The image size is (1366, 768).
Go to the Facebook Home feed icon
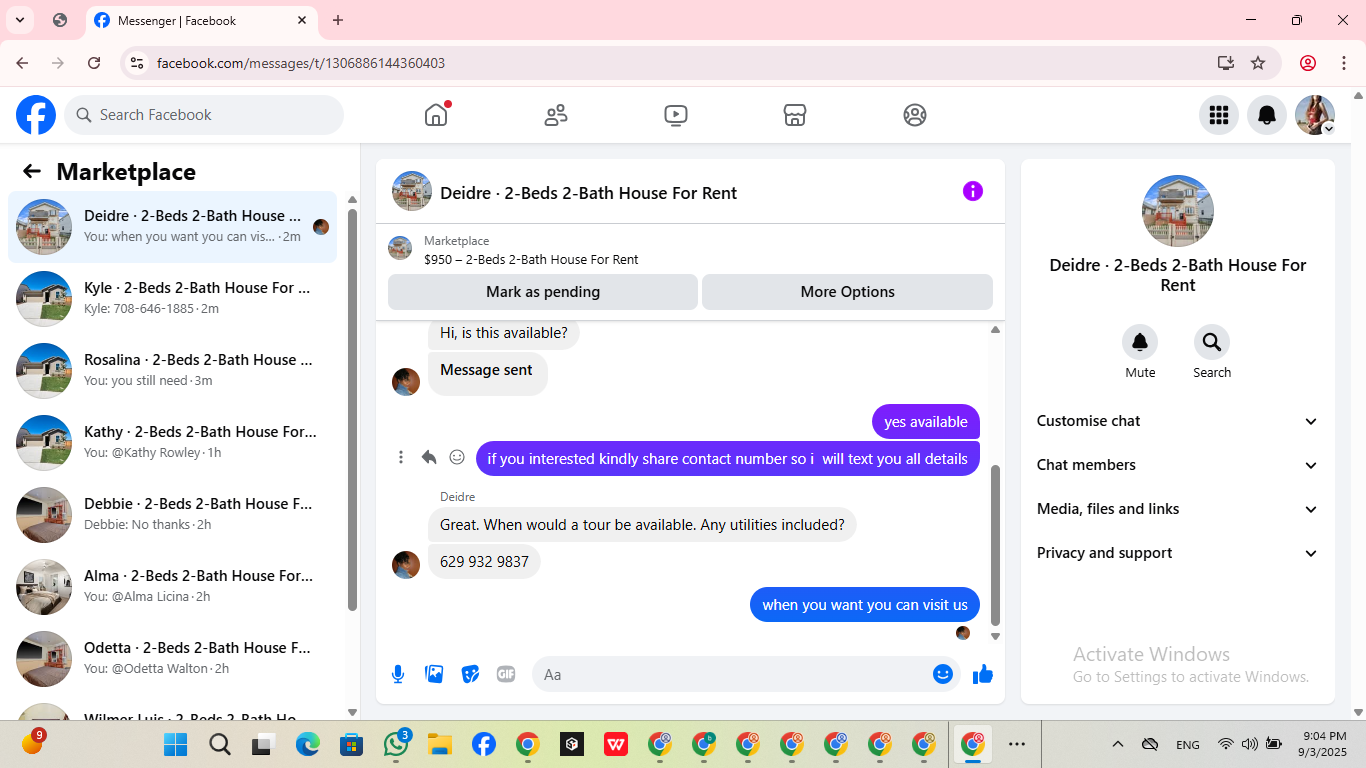coord(436,115)
